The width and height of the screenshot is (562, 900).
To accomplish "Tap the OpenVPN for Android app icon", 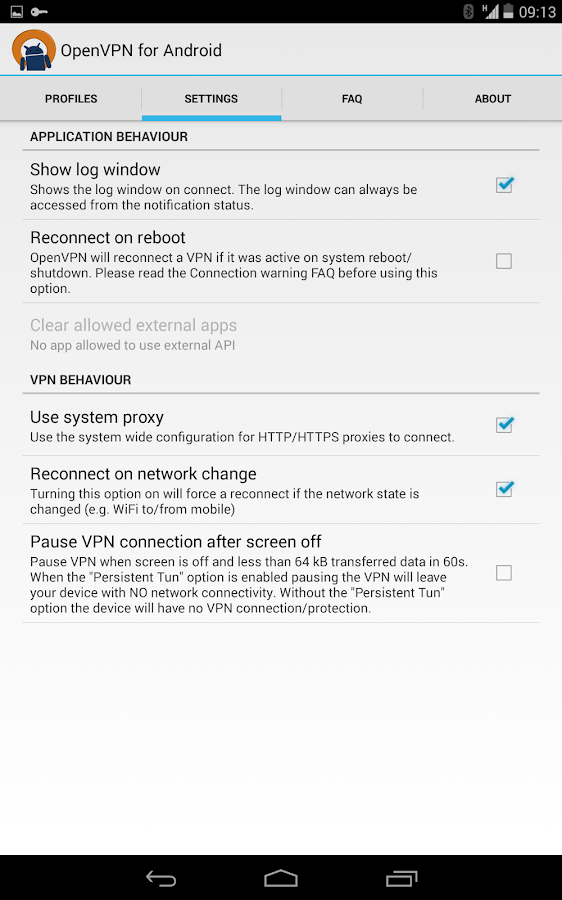I will click(34, 51).
